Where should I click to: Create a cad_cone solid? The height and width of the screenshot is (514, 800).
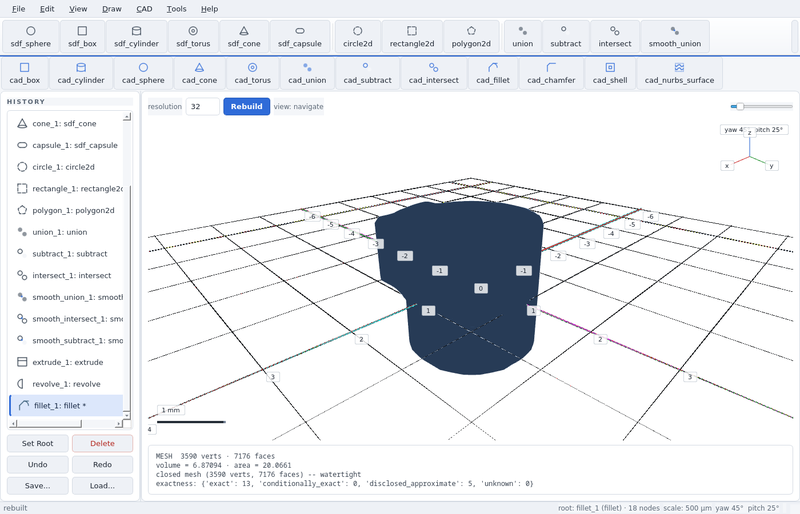pyautogui.click(x=199, y=73)
